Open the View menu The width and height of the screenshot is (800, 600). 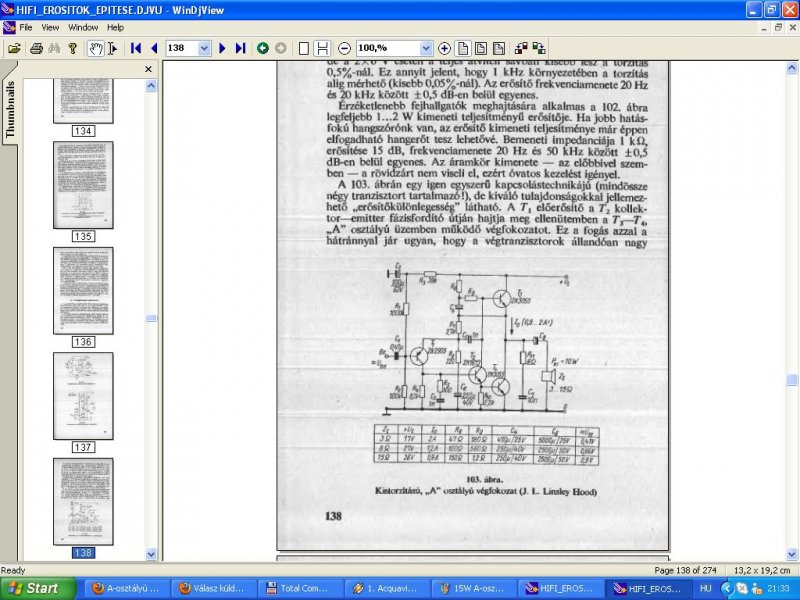click(50, 28)
